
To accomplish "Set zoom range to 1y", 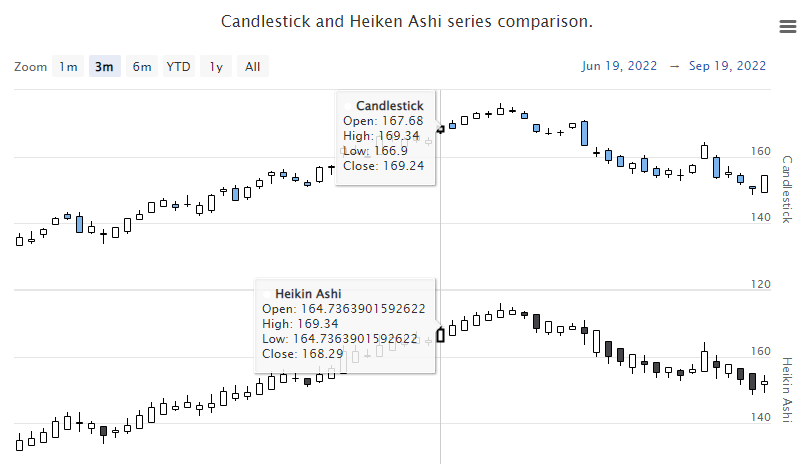I will tap(215, 67).
